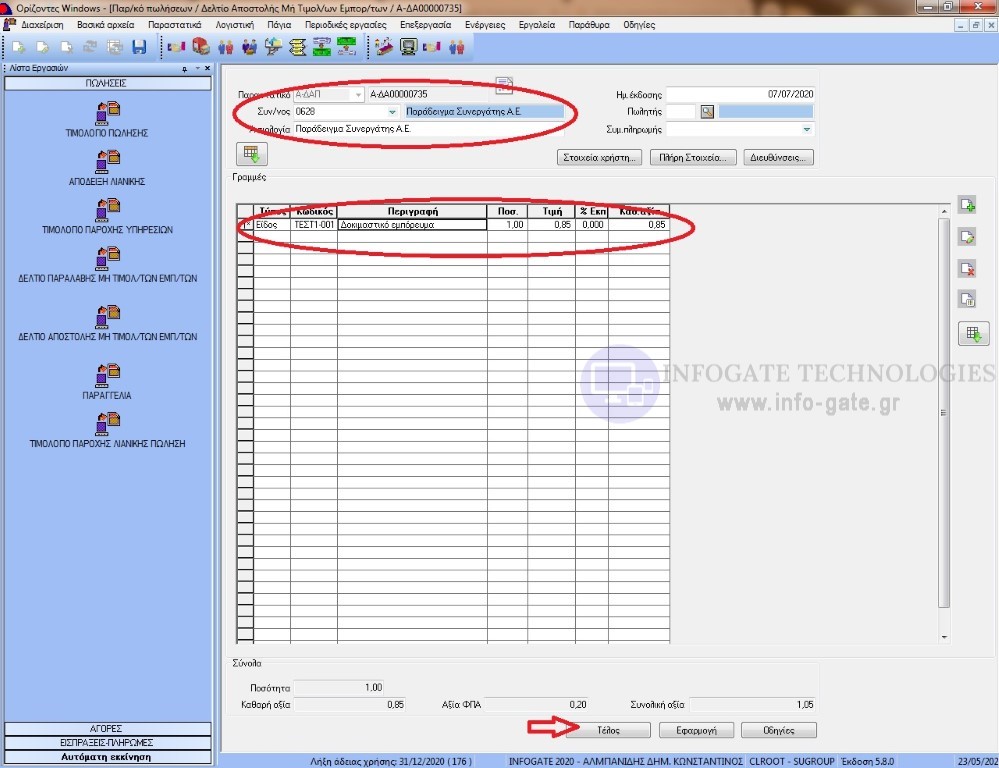Click the salesperson lookup search icon

[x=707, y=112]
